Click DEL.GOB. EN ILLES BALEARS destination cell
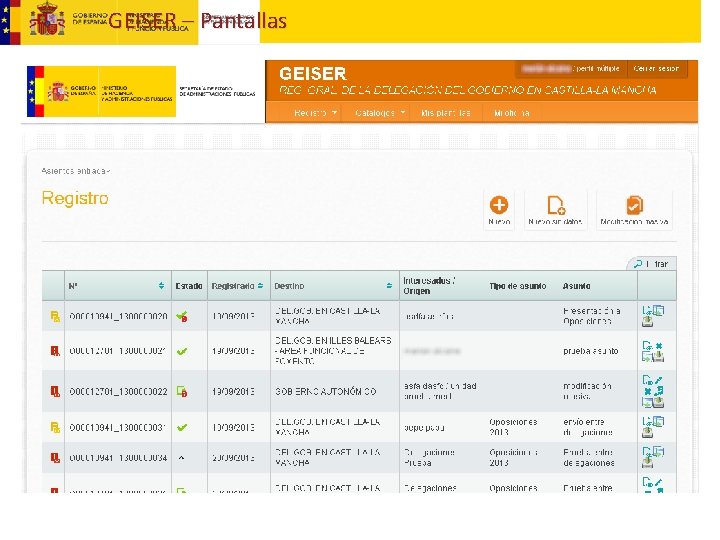This screenshot has width=720, height=540. pos(333,351)
